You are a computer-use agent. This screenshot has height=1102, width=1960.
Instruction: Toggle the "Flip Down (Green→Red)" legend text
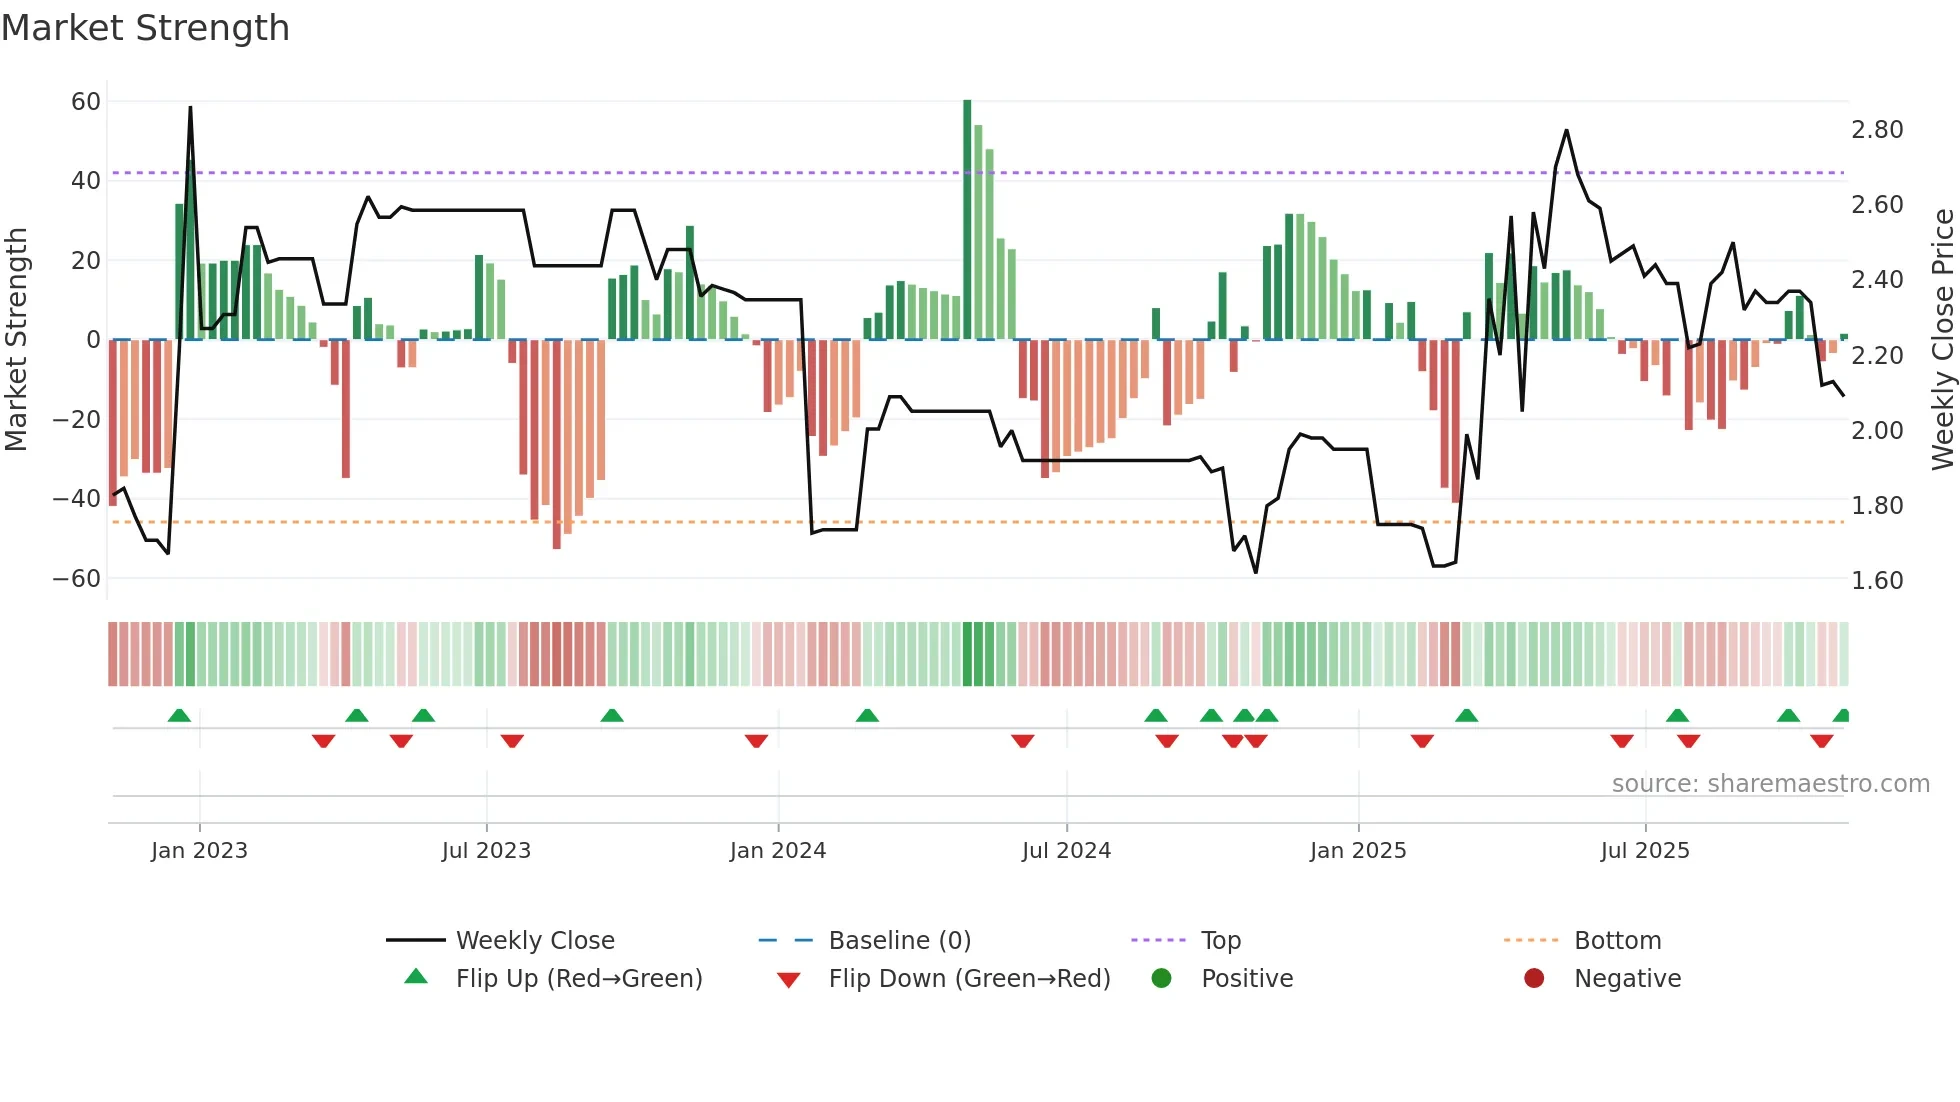click(969, 978)
